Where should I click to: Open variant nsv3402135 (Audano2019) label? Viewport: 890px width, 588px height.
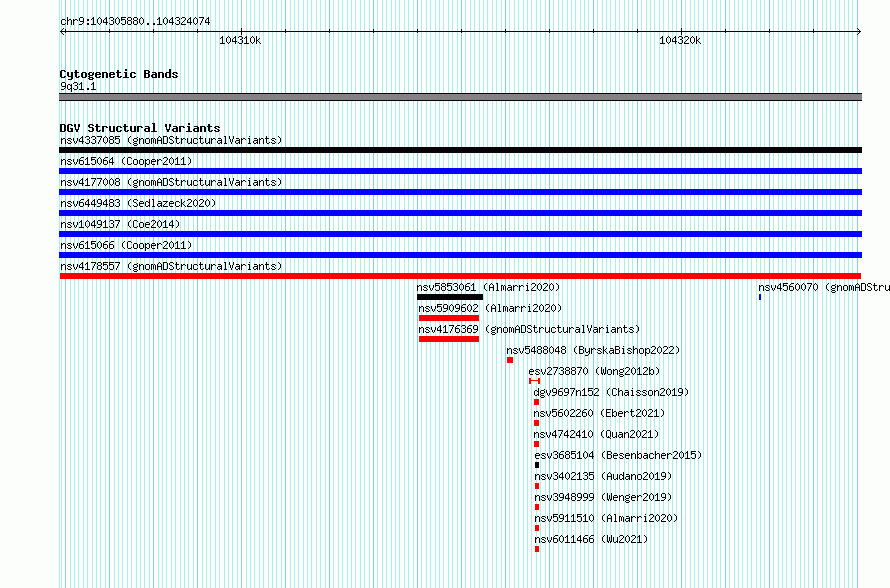point(603,476)
